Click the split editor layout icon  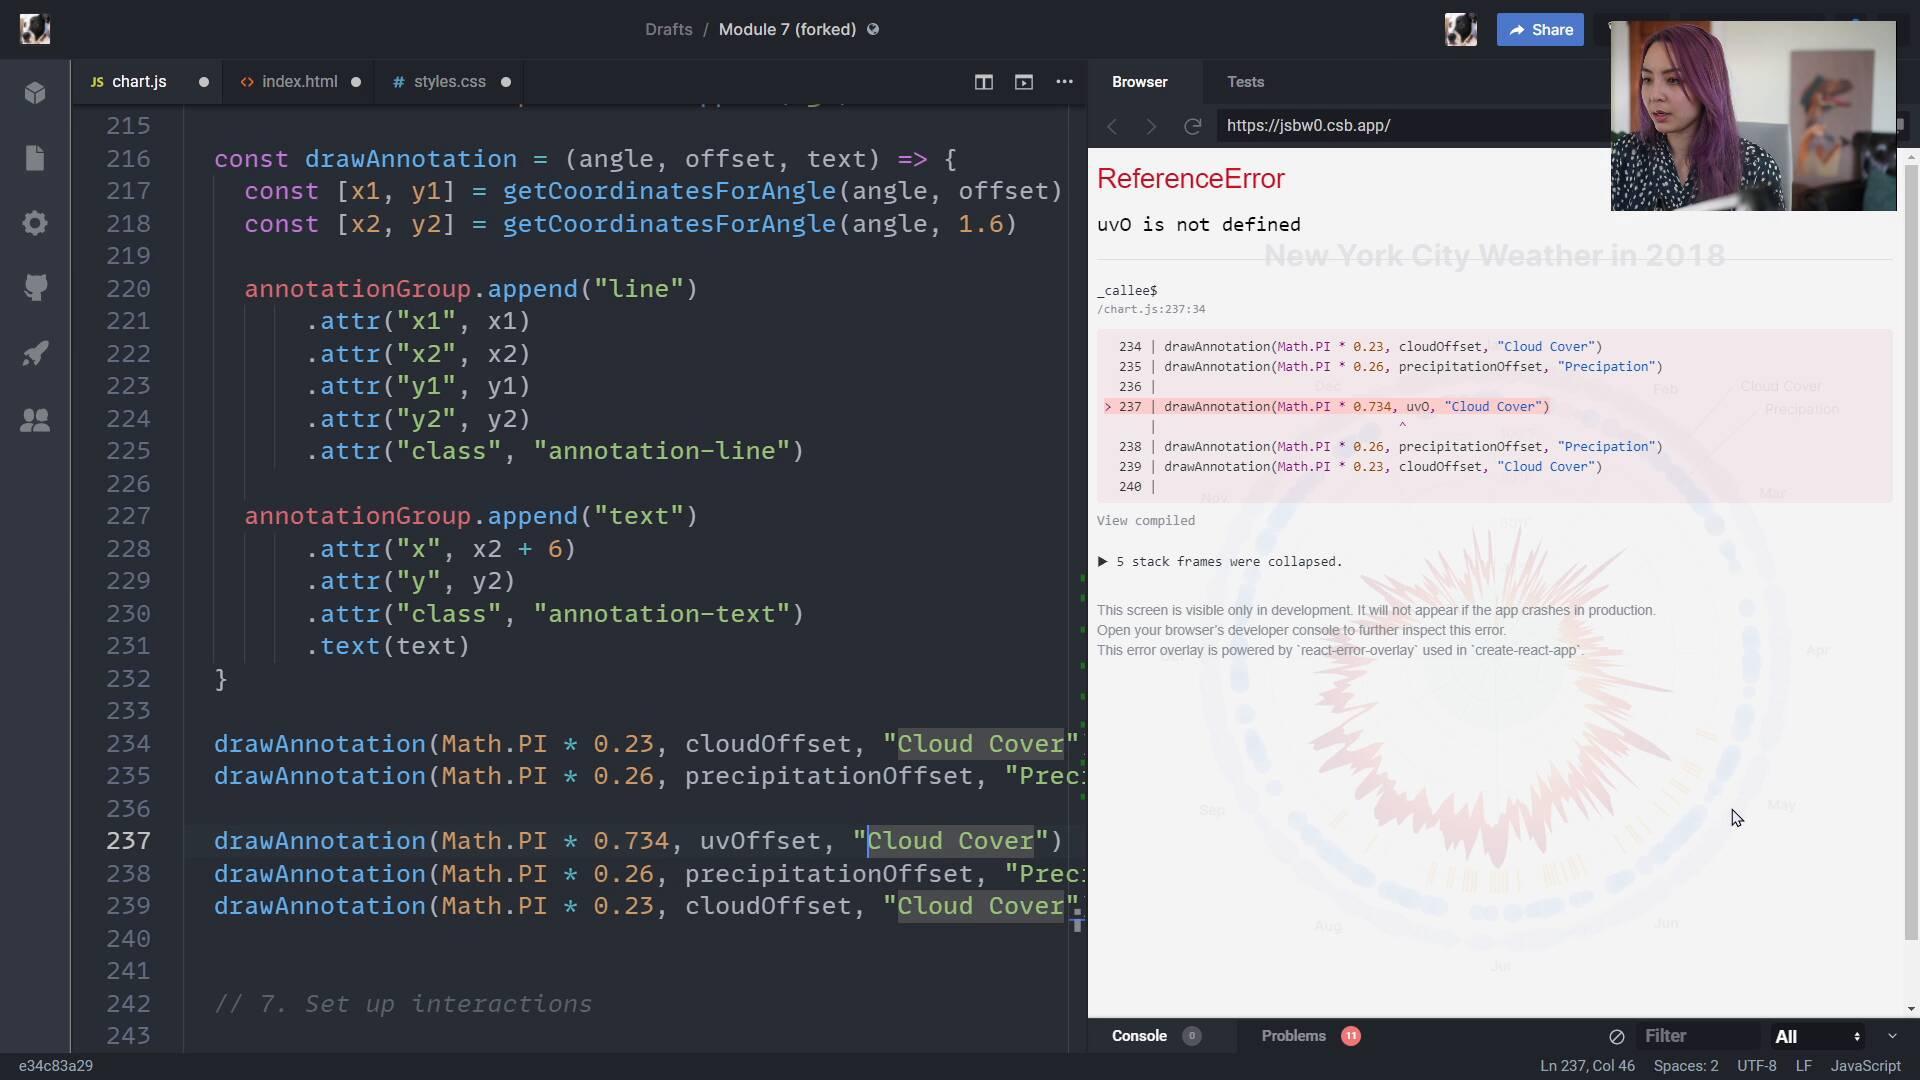(x=983, y=82)
